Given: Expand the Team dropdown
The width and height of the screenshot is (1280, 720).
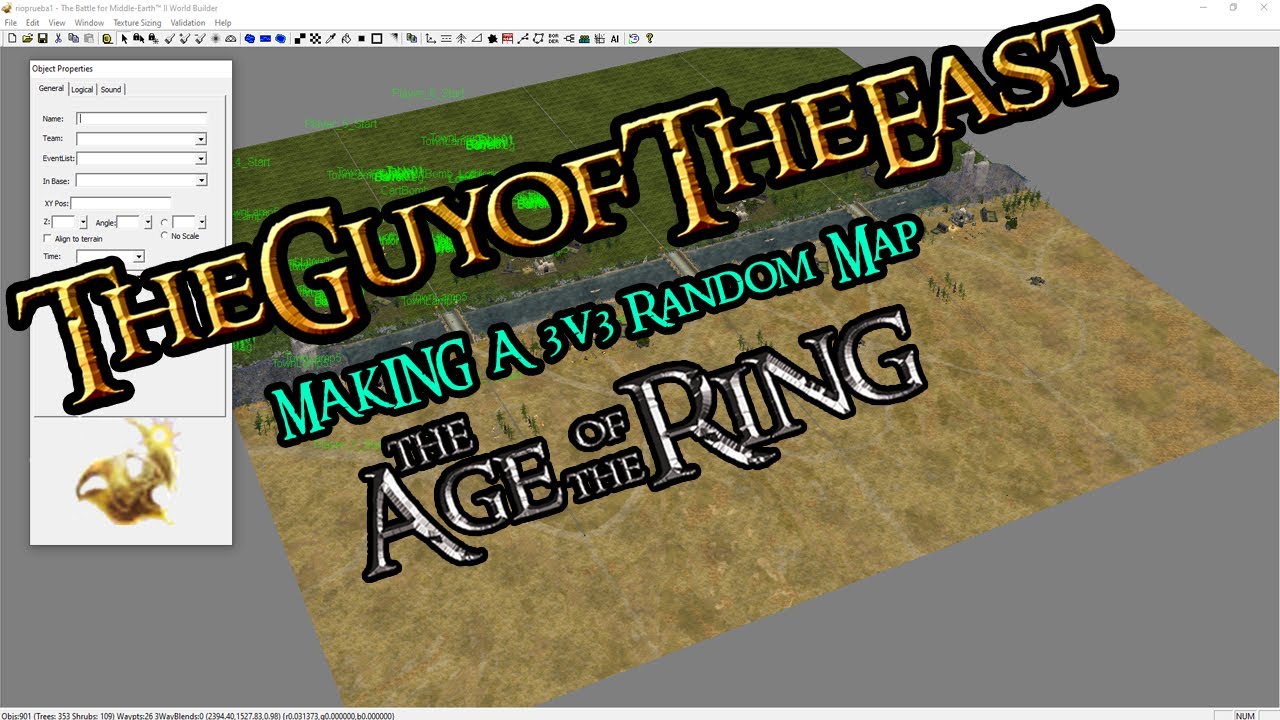Looking at the screenshot, I should pos(201,139).
